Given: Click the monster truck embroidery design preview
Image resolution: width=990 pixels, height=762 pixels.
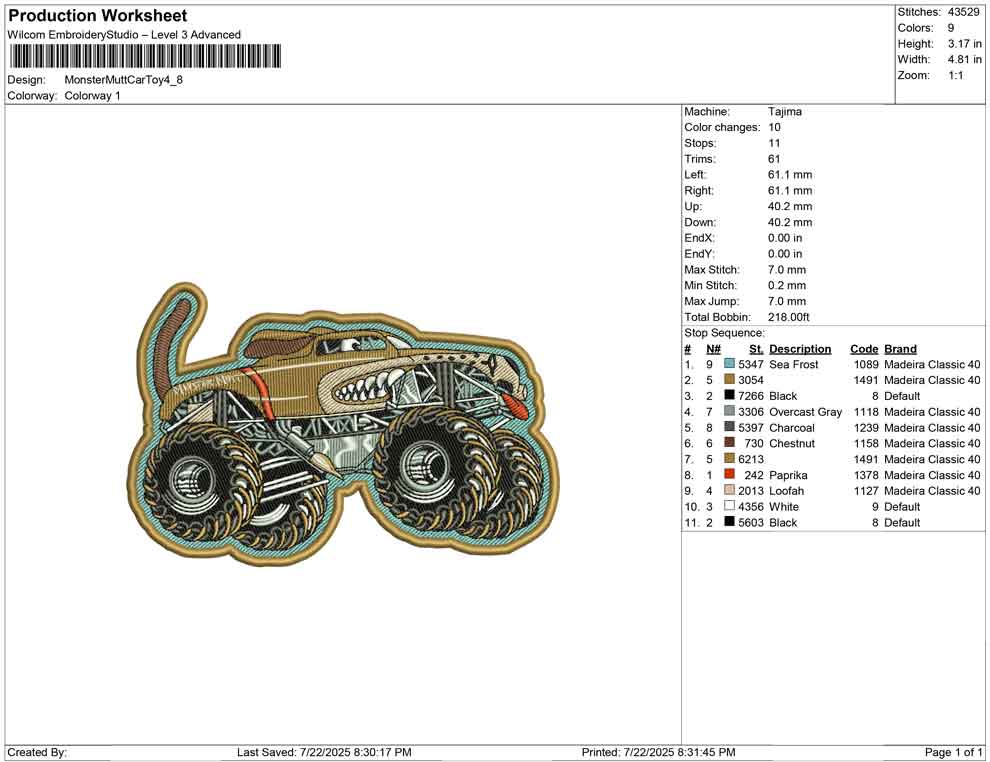Looking at the screenshot, I should point(343,424).
